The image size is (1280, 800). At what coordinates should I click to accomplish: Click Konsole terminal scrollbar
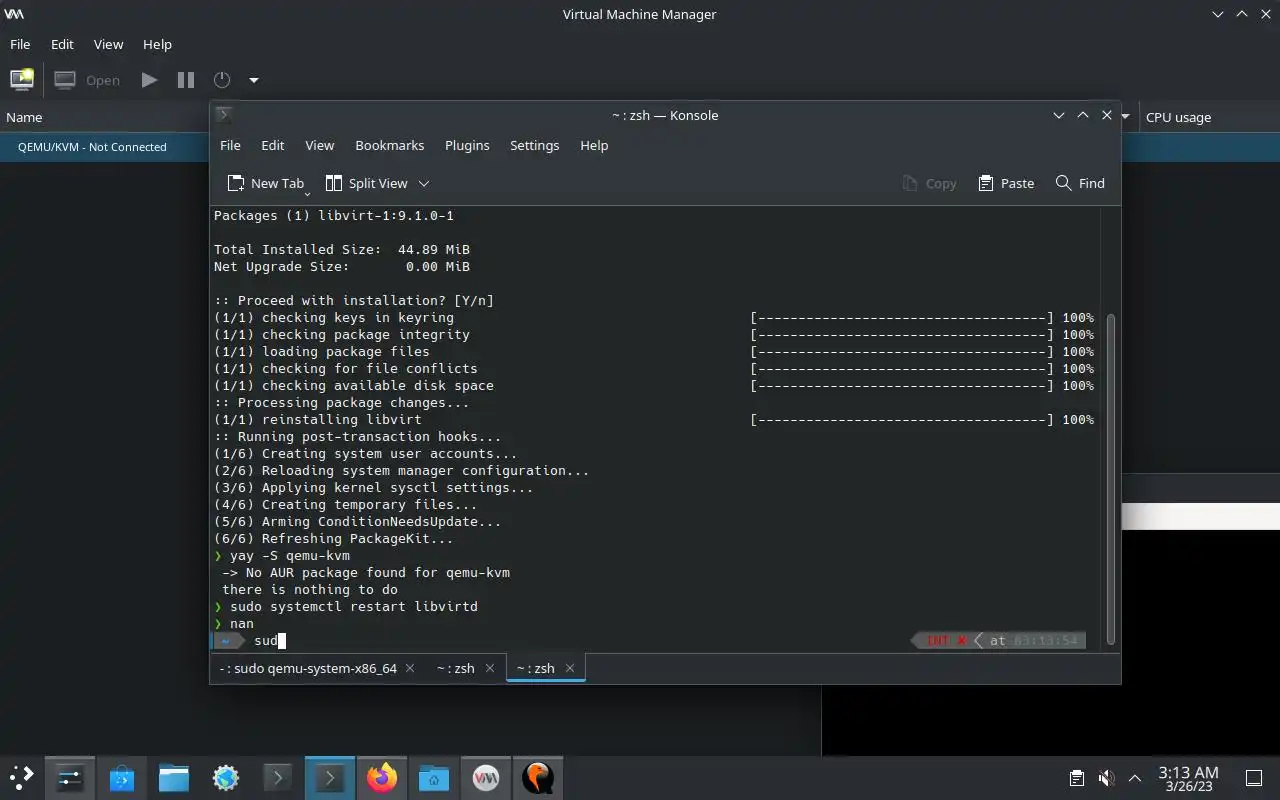click(x=1110, y=478)
